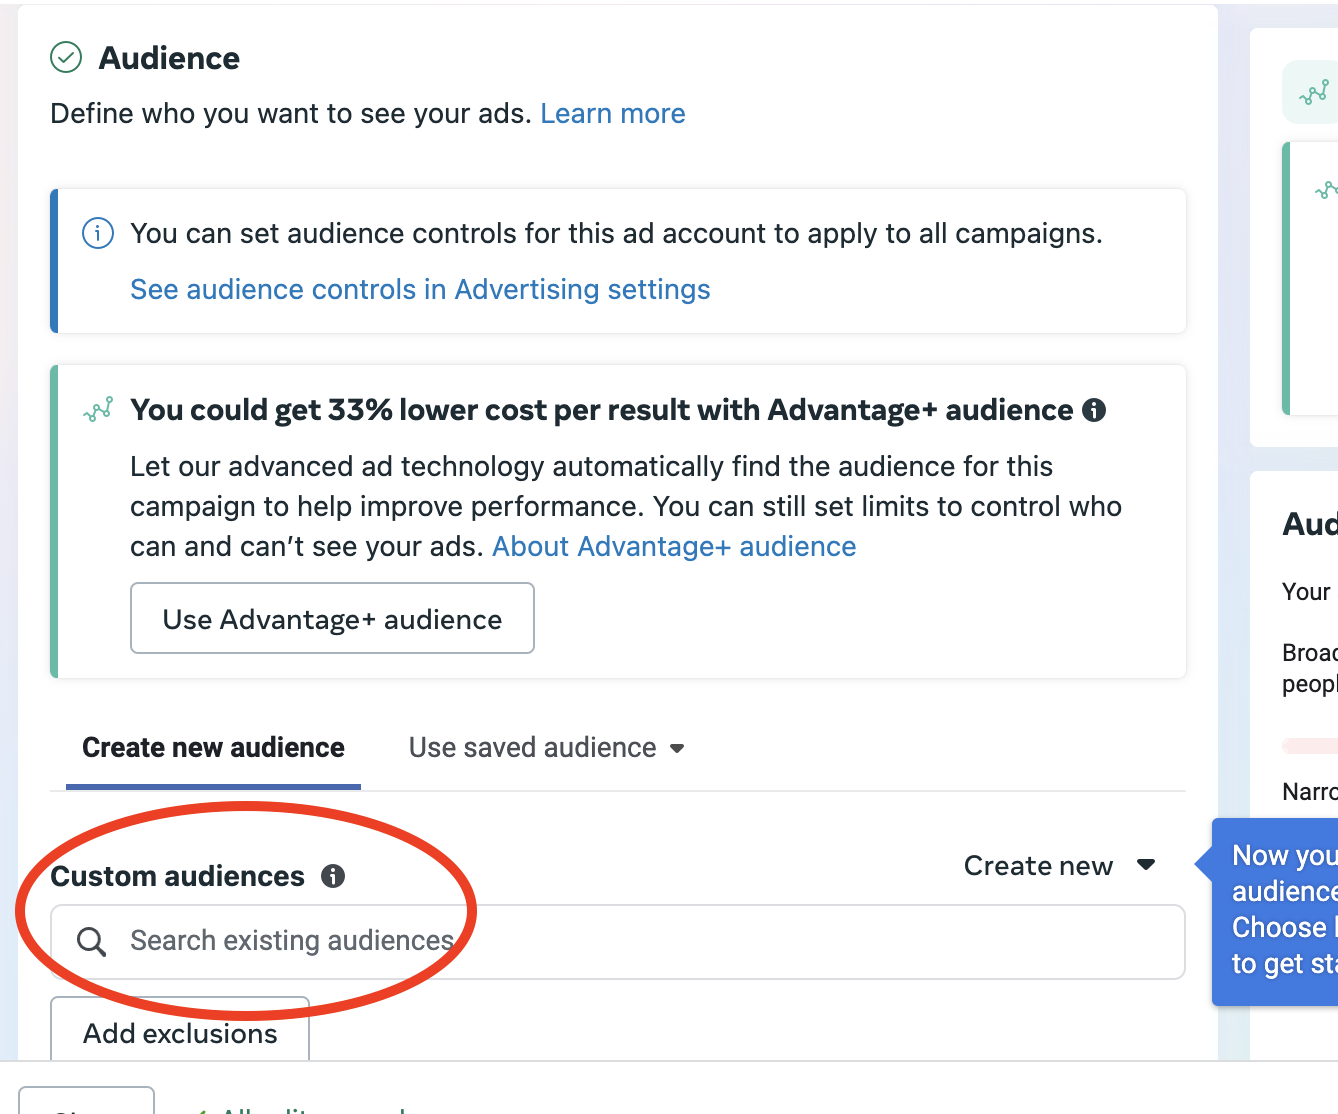Click the magnifier icon in the audience search box

[92, 941]
